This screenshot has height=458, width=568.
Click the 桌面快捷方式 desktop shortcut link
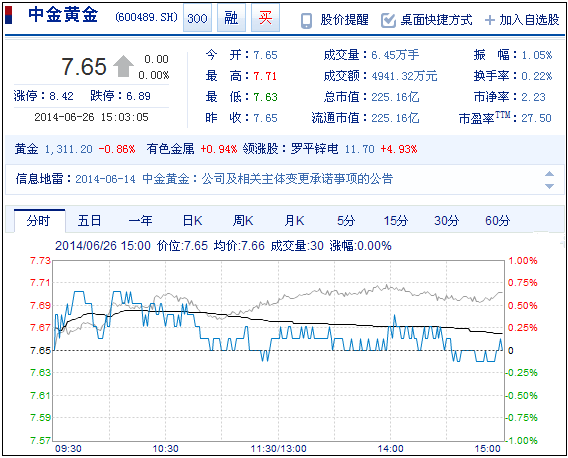(x=436, y=20)
